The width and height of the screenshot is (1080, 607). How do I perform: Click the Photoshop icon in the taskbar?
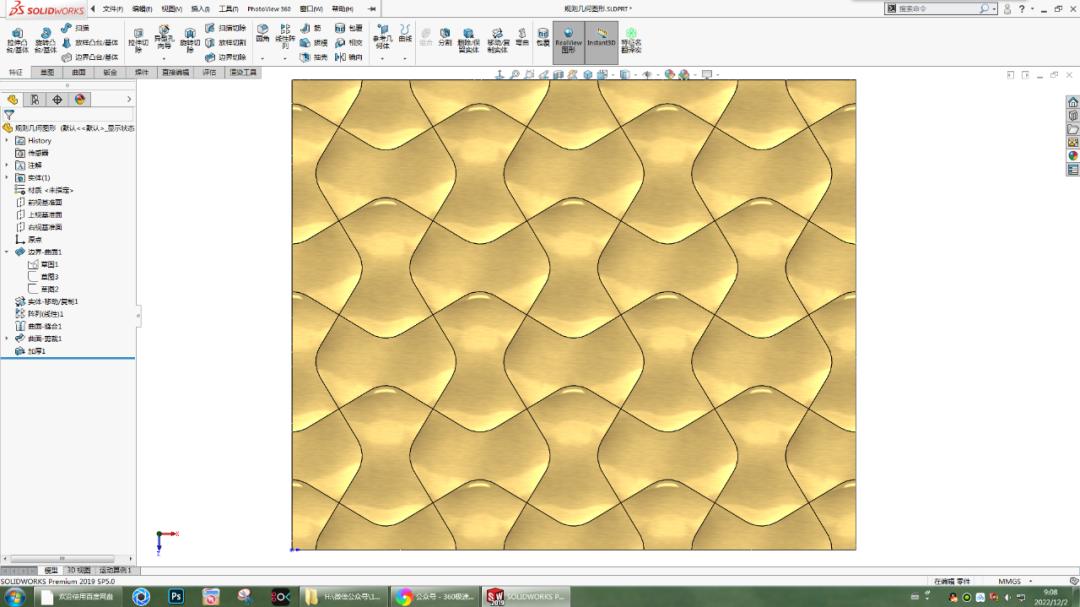(176, 597)
